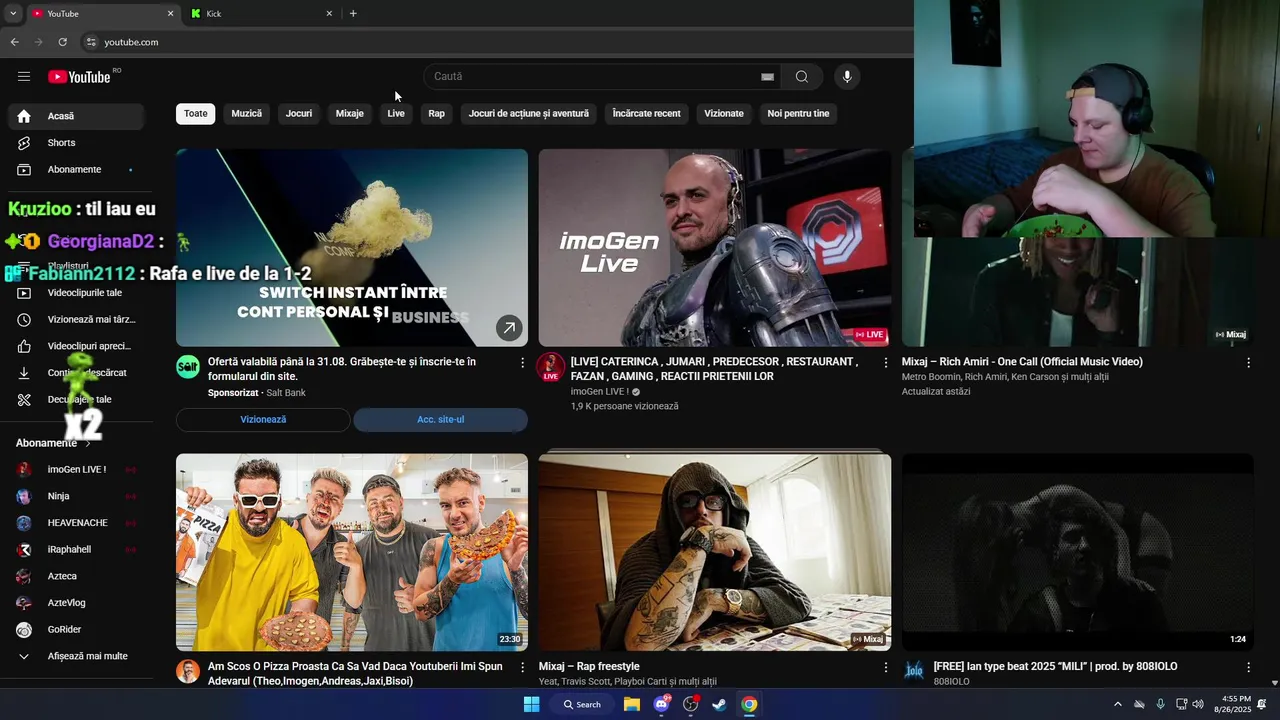Open imoGen LIVE ! subscription channel

click(76, 470)
